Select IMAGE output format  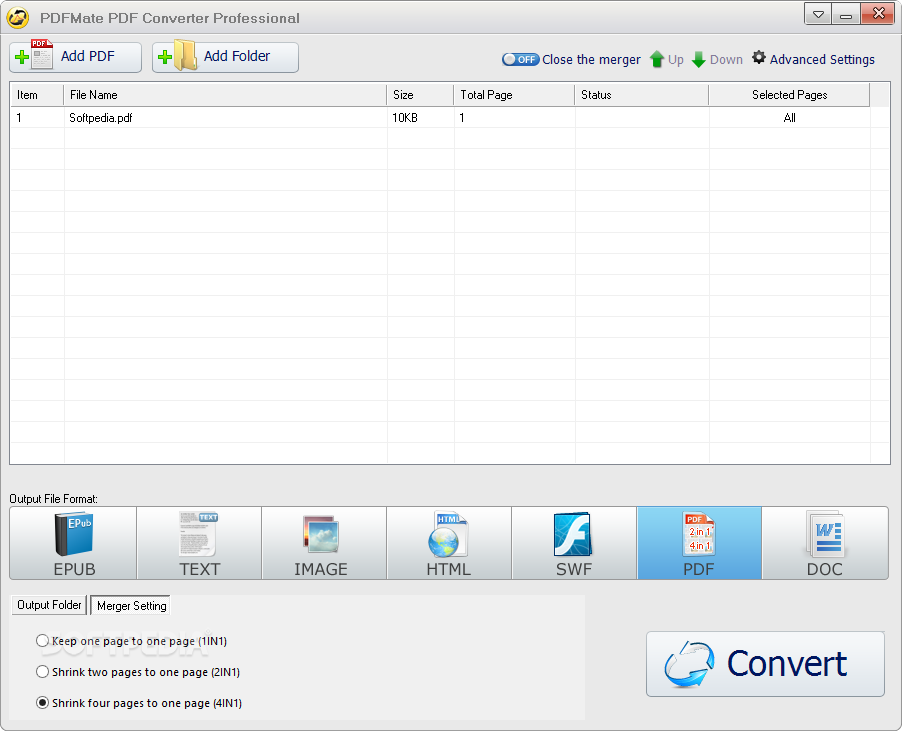324,543
